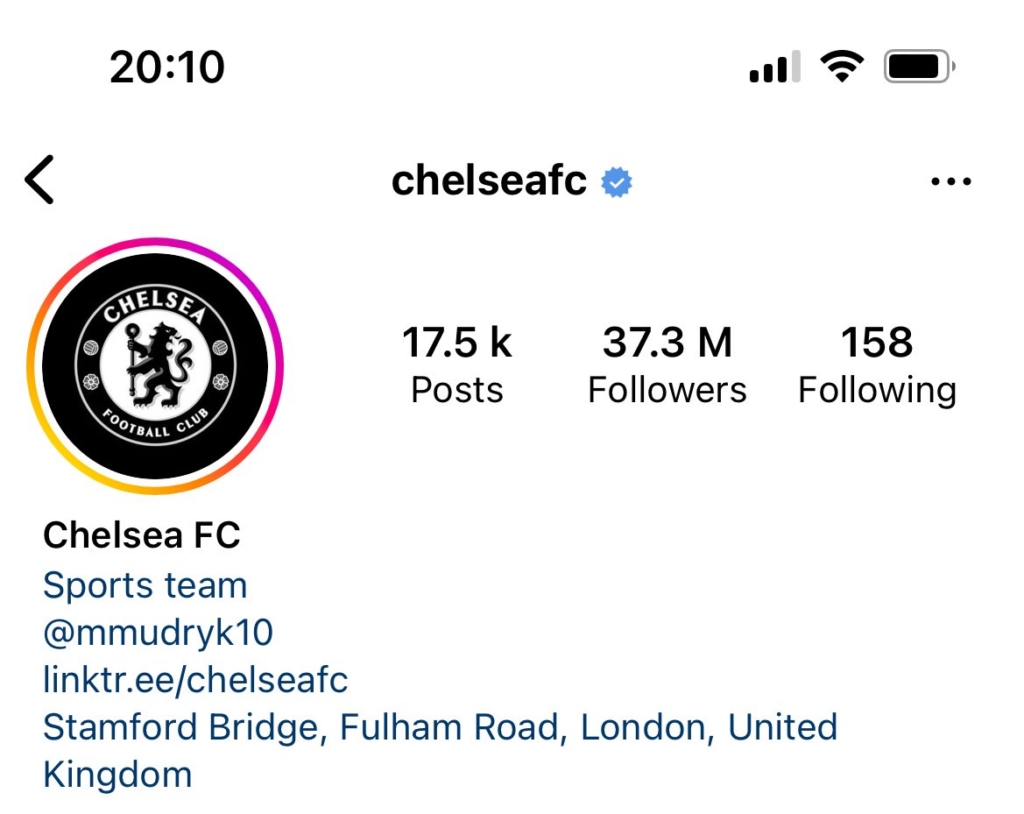
Task: Open the three-dot more options menu
Action: point(951,181)
